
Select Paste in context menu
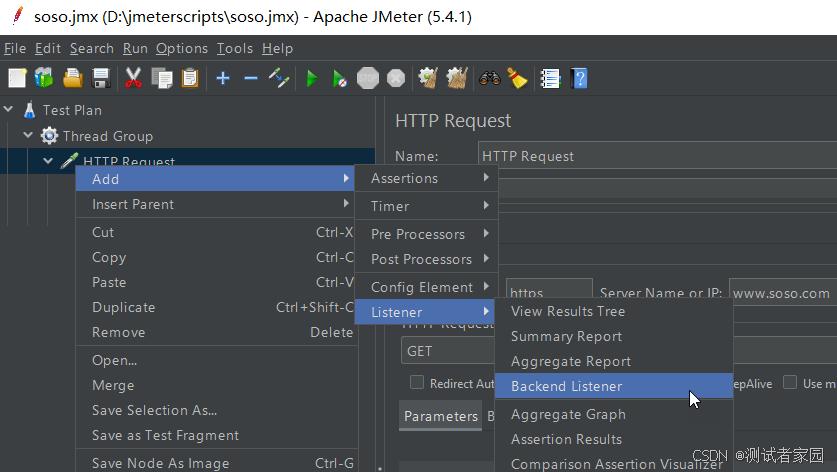[x=215, y=282]
